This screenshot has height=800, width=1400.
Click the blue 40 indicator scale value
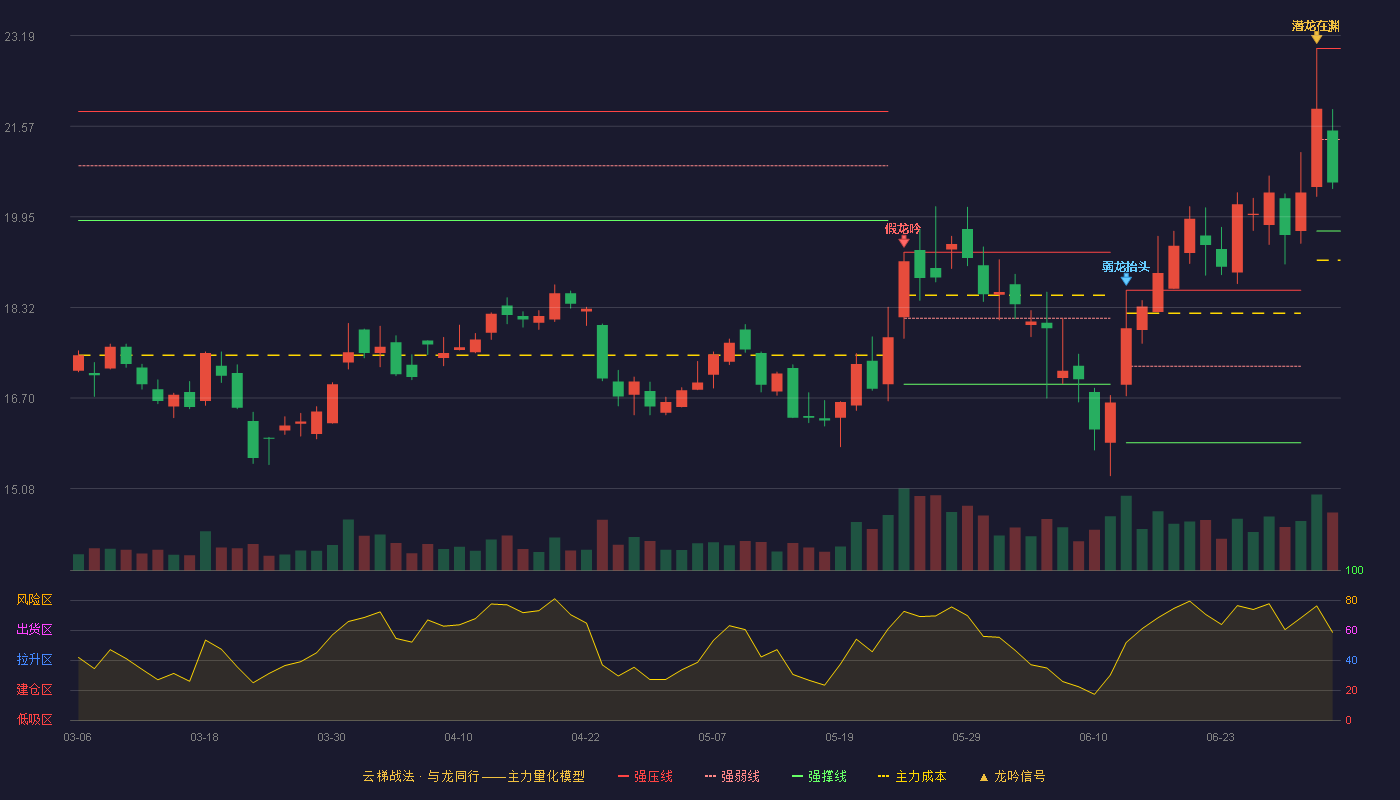(1351, 660)
